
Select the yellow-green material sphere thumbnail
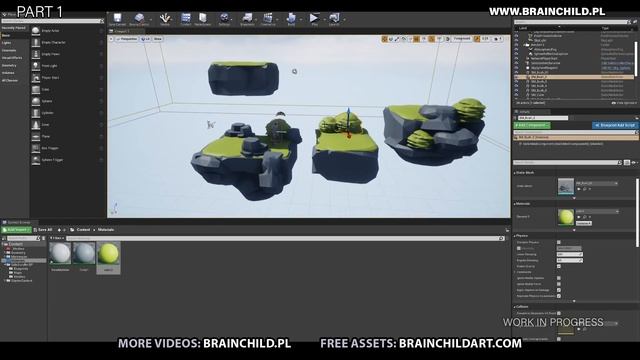click(109, 253)
